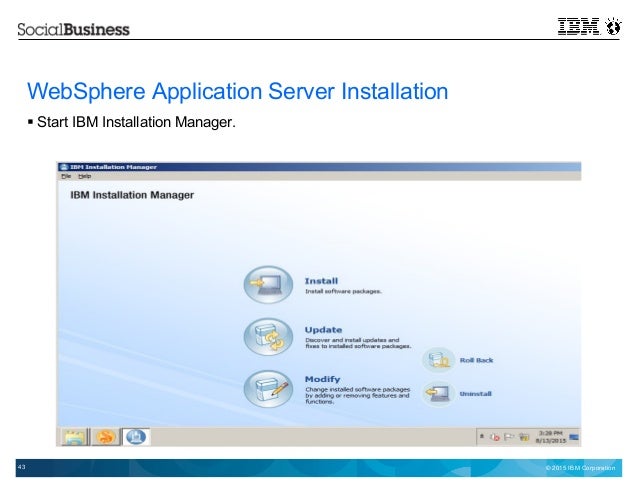Viewport: 638px width, 493px height.
Task: Click the Installation Manager title bar icon
Action: (63, 167)
